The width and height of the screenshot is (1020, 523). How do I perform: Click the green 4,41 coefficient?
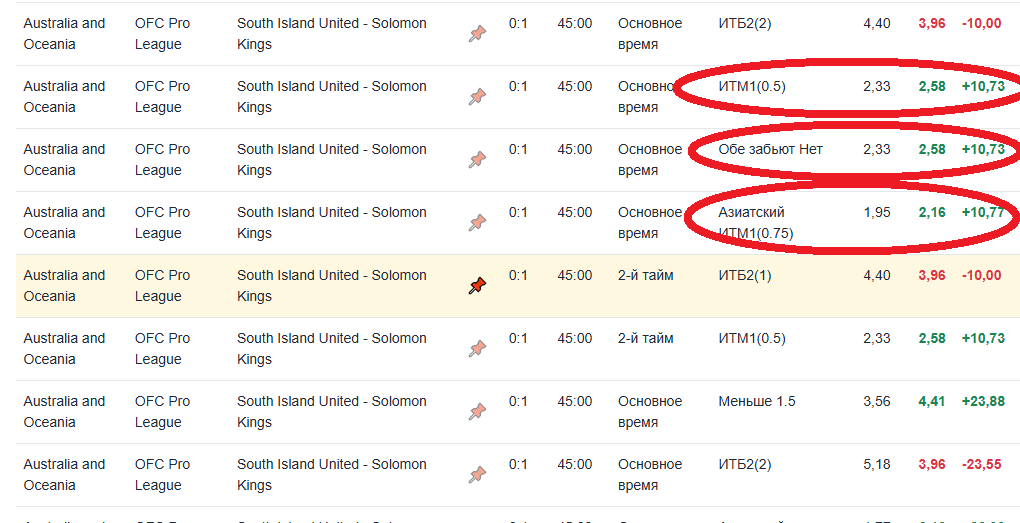tap(931, 401)
